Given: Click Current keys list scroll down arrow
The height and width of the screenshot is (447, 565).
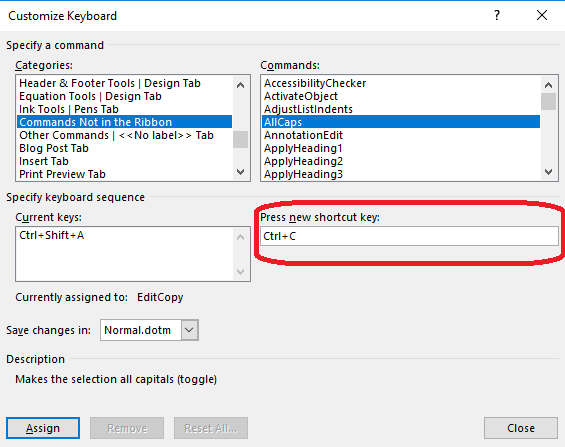Looking at the screenshot, I should 240,272.
